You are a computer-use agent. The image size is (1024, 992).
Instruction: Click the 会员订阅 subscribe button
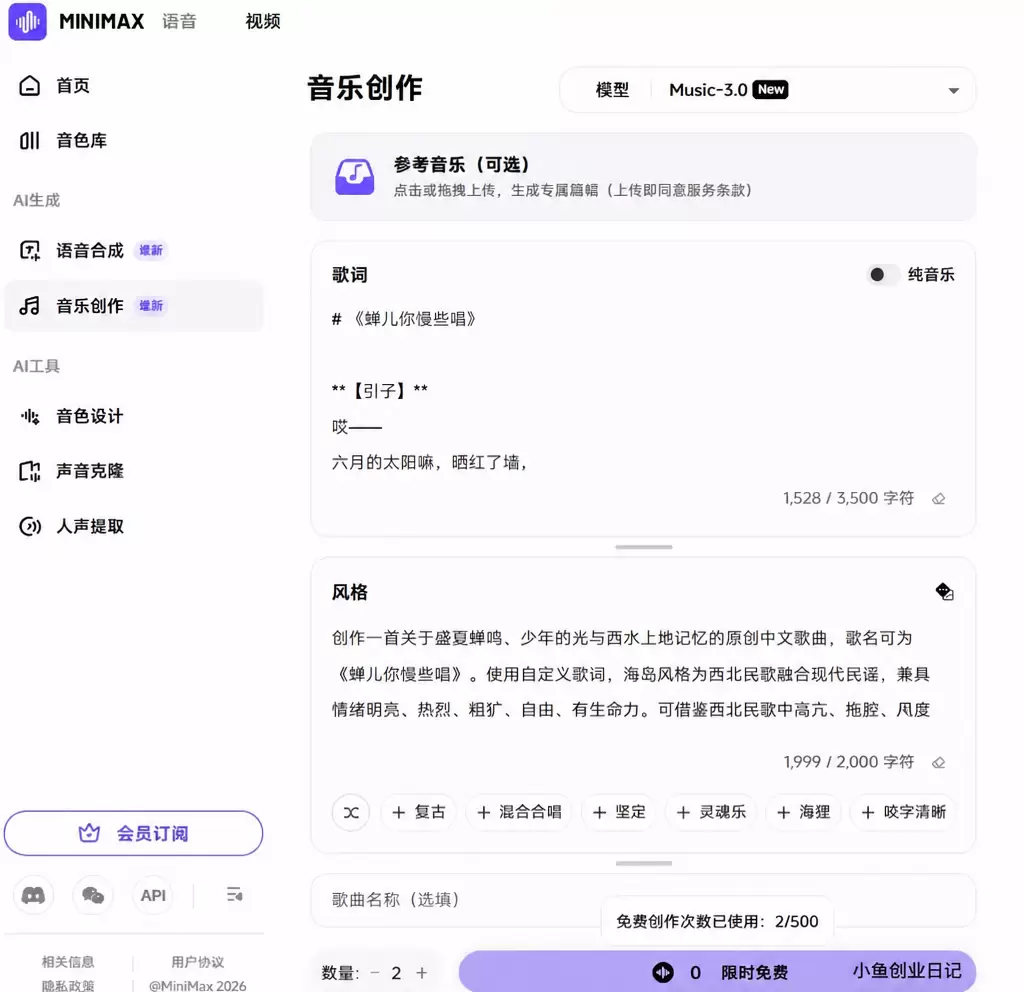(133, 833)
